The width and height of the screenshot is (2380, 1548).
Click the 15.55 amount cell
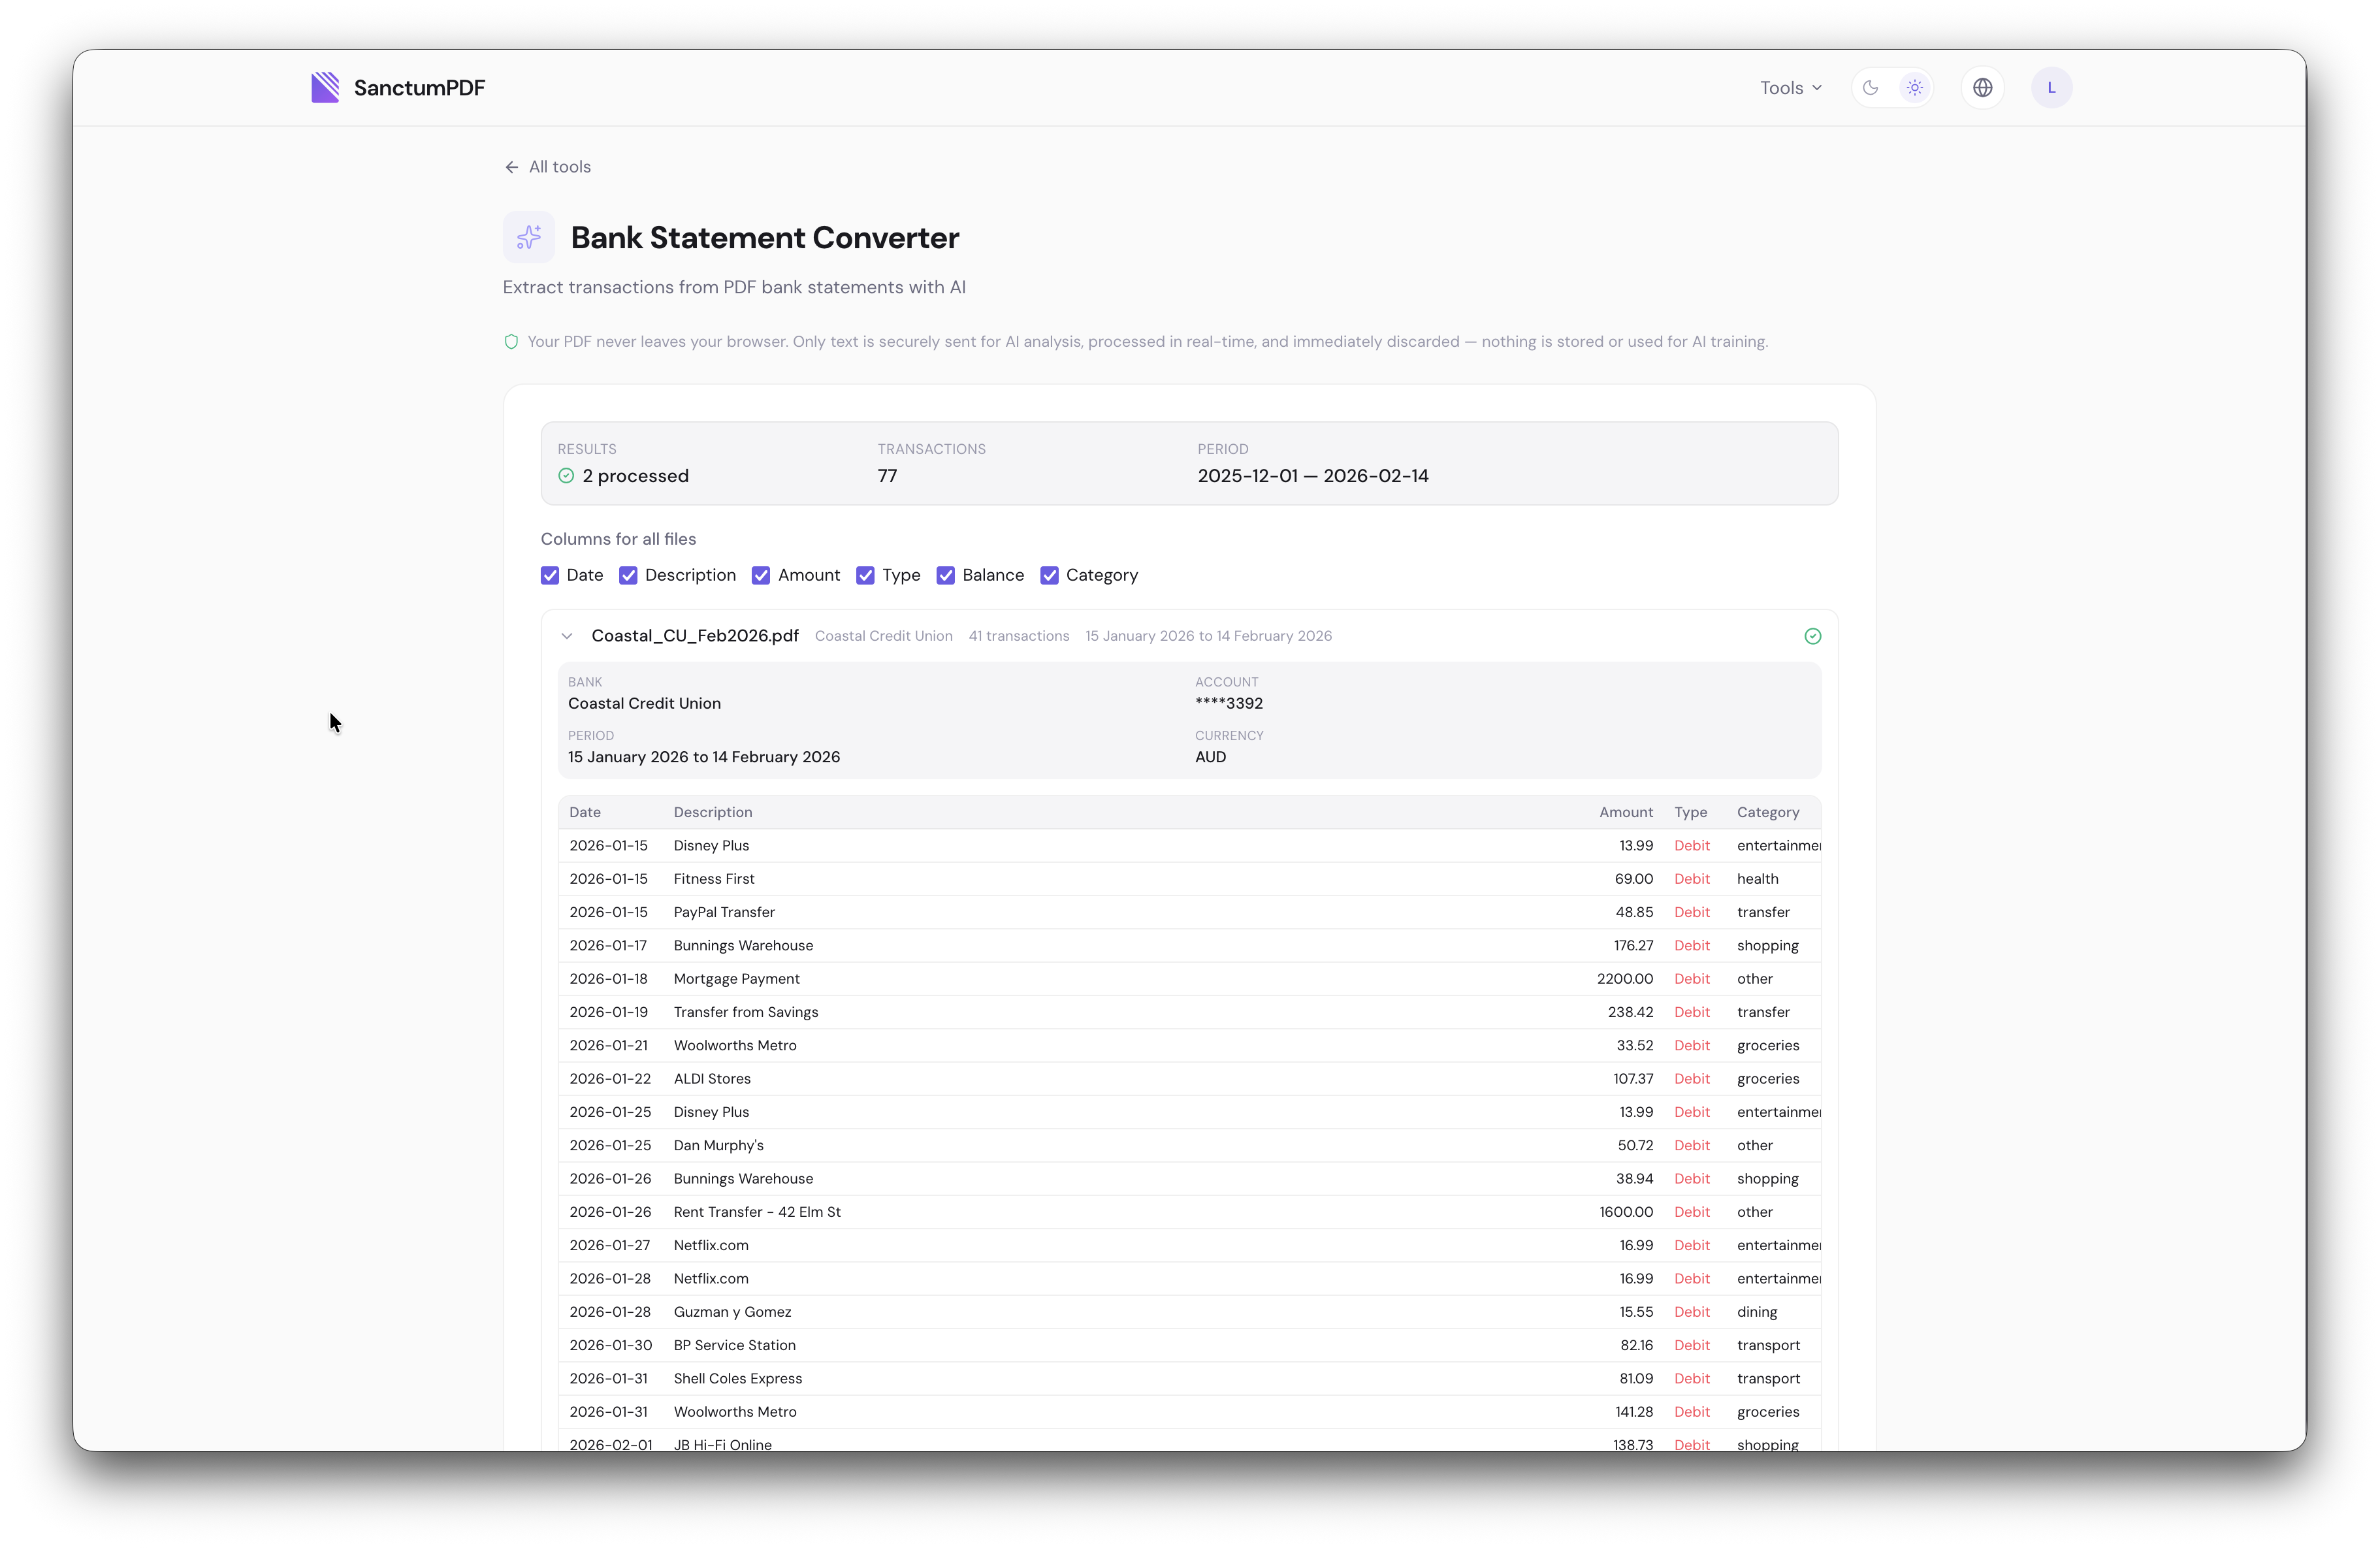(1635, 1312)
